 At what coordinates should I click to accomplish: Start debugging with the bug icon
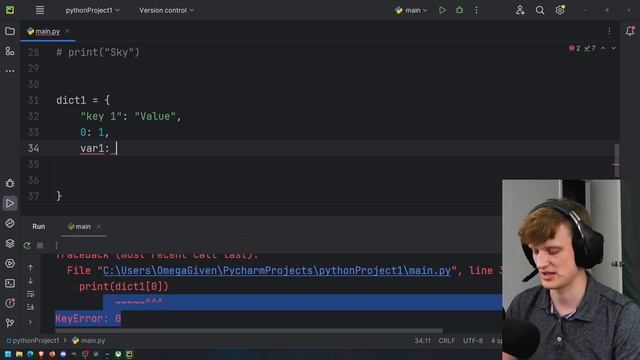pyautogui.click(x=459, y=10)
